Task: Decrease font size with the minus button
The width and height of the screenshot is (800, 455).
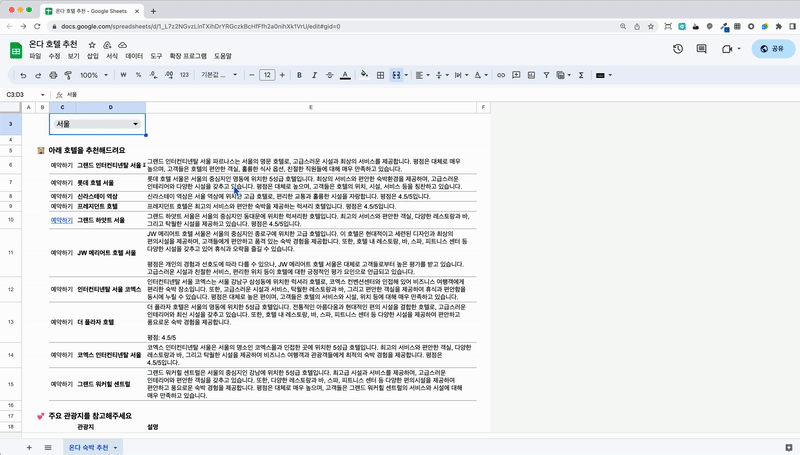Action: tap(252, 75)
